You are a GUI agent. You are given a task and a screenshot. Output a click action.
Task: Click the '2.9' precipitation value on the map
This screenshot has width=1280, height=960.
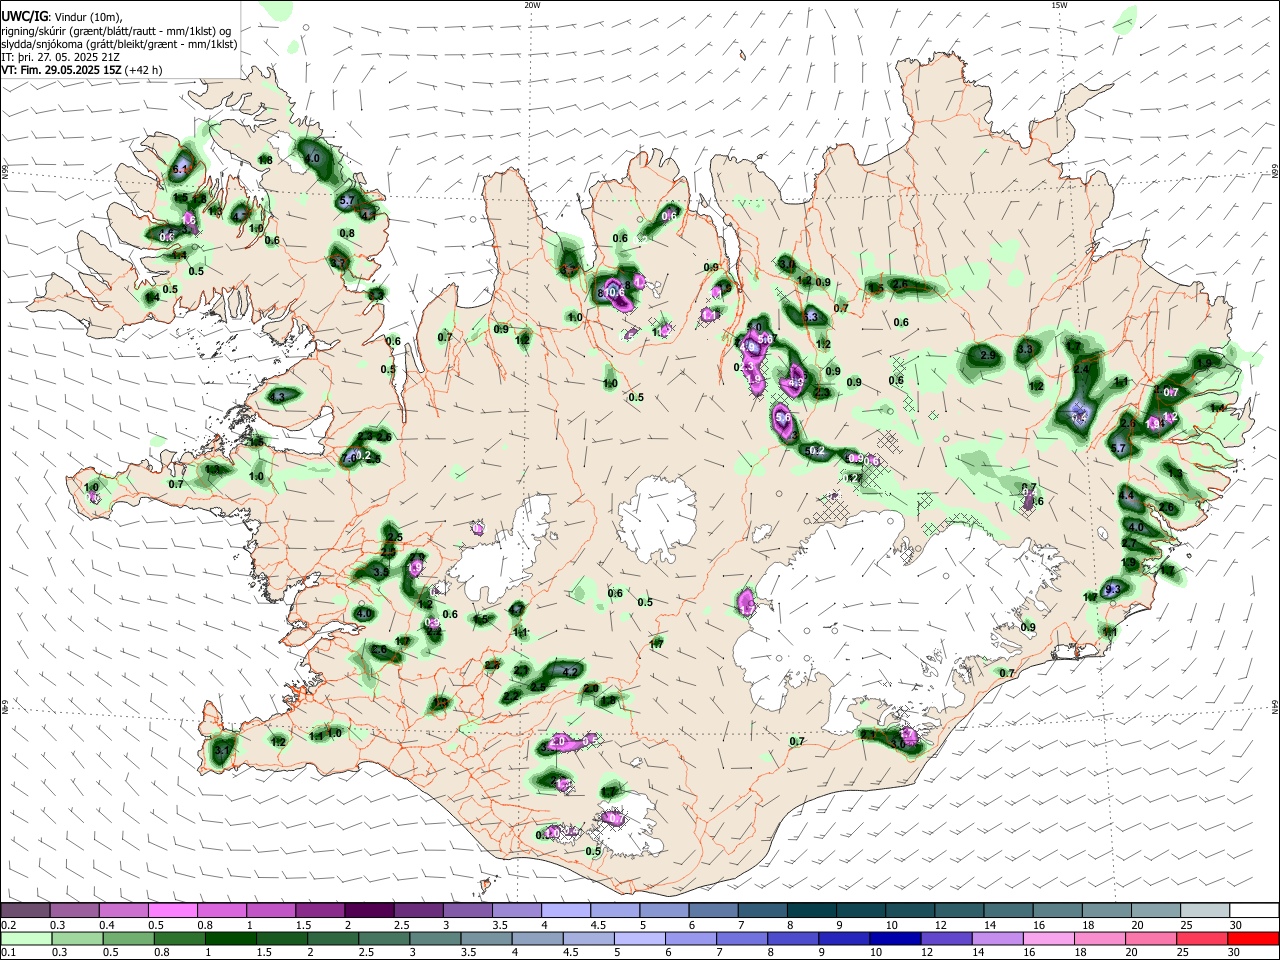pos(988,355)
